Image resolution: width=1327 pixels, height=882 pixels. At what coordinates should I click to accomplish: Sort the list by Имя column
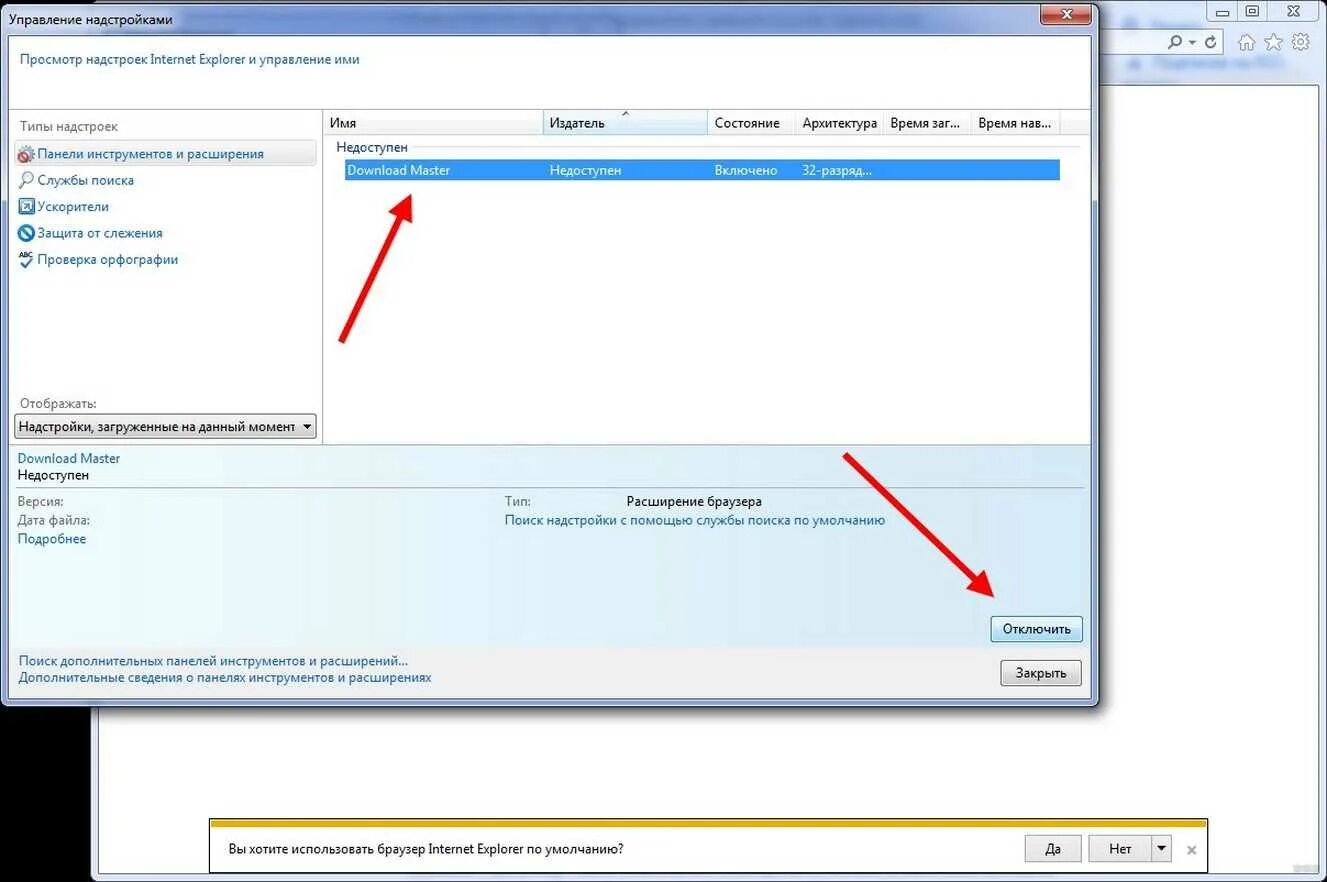(434, 123)
